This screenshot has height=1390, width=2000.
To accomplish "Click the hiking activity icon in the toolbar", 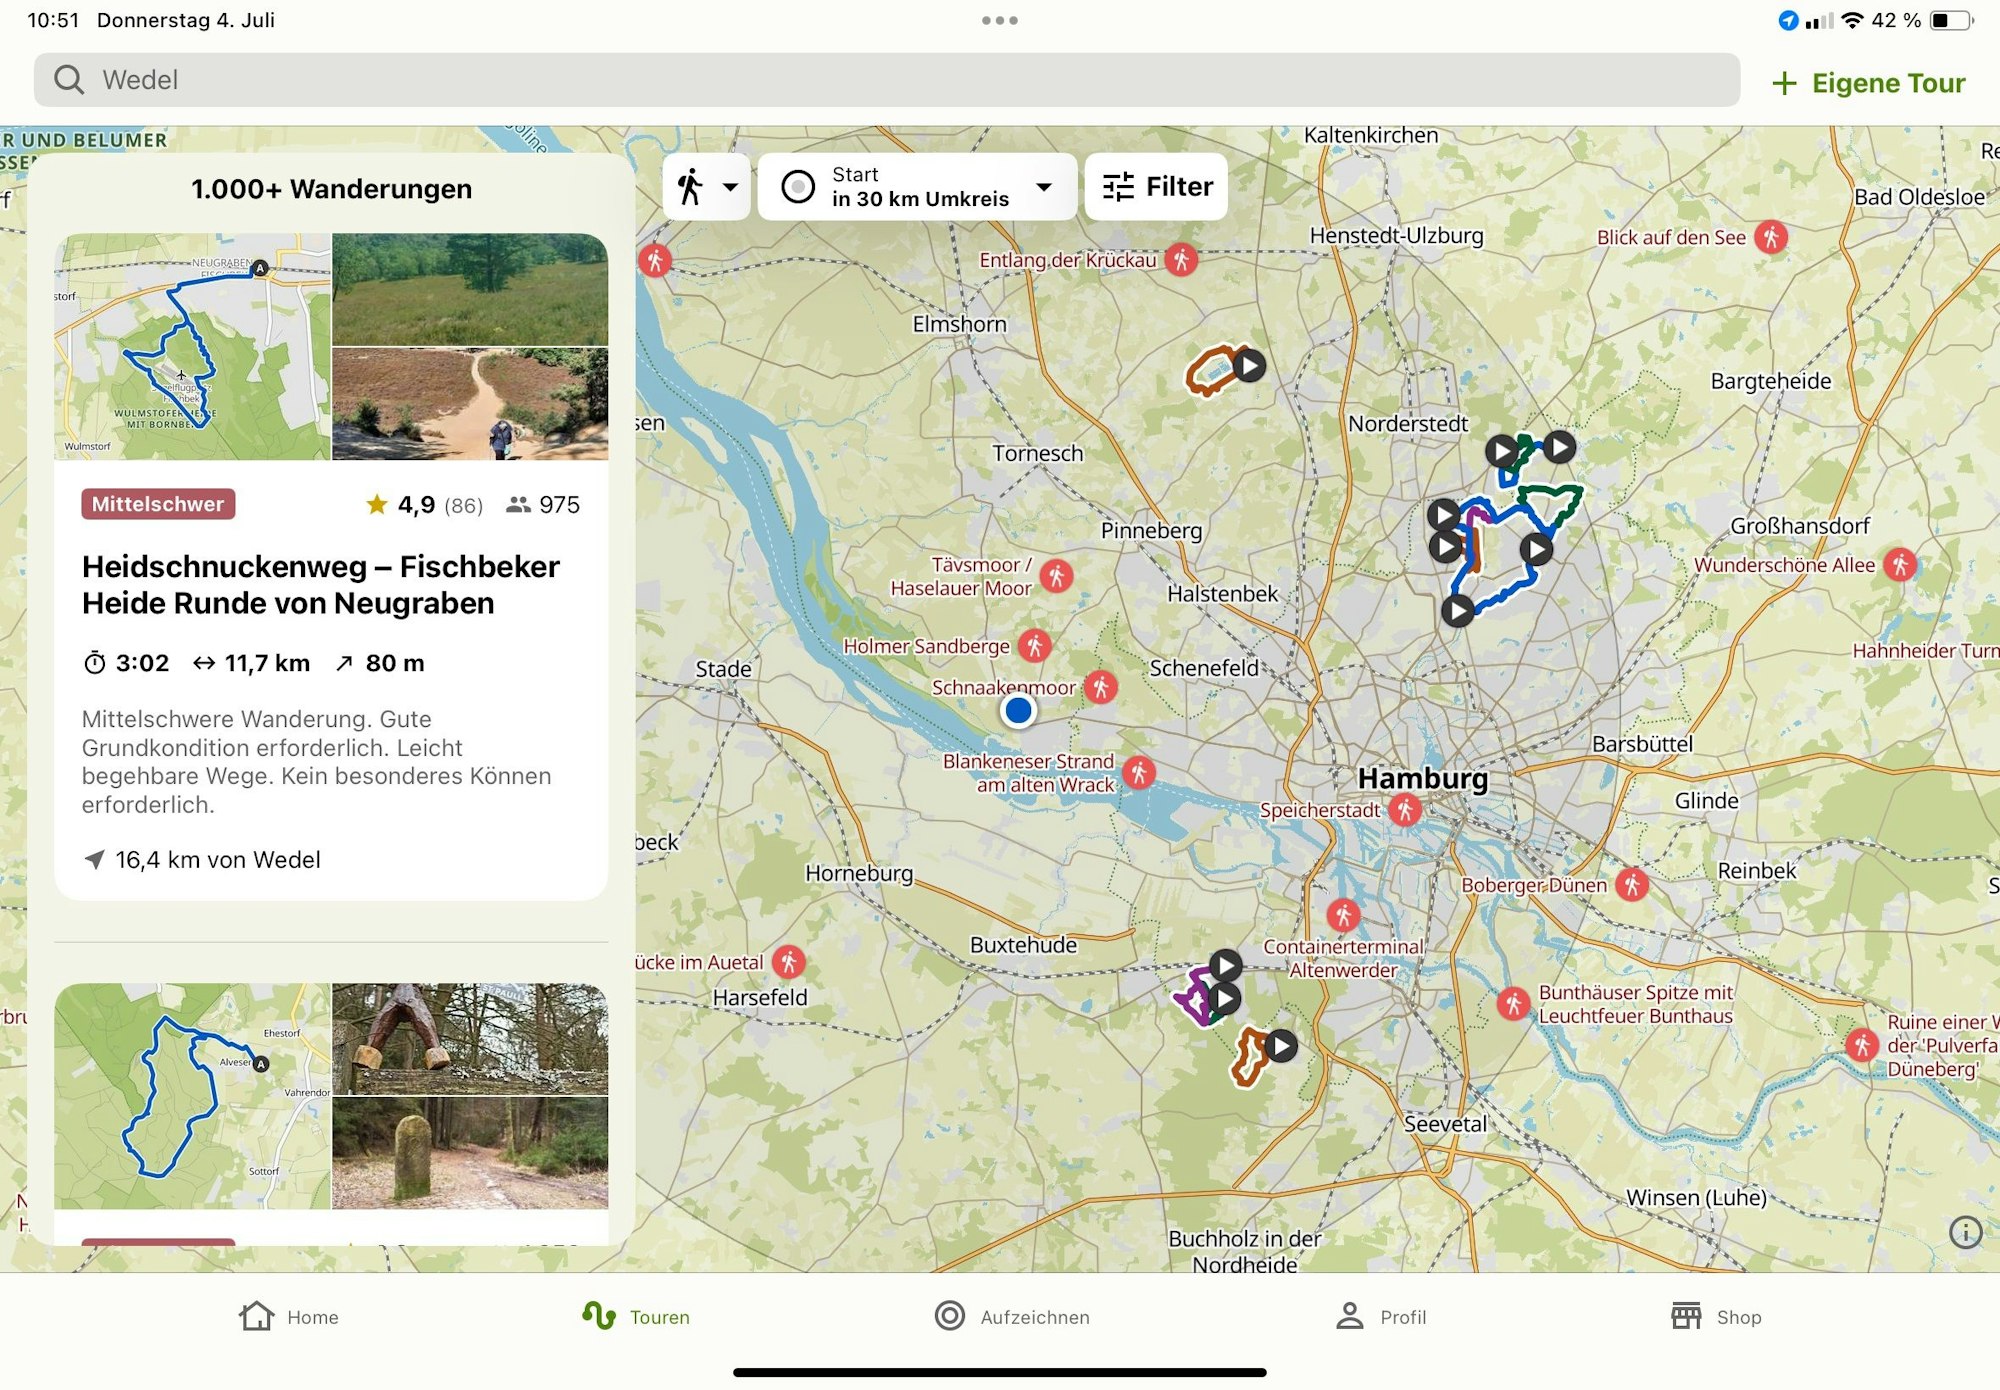I will (693, 186).
